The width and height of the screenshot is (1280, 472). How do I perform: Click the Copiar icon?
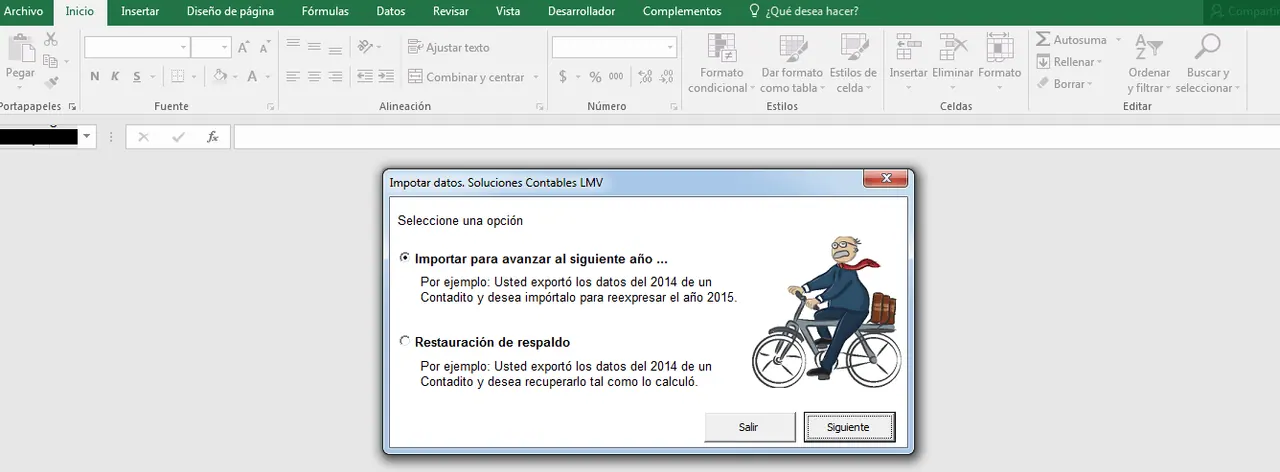coord(51,62)
